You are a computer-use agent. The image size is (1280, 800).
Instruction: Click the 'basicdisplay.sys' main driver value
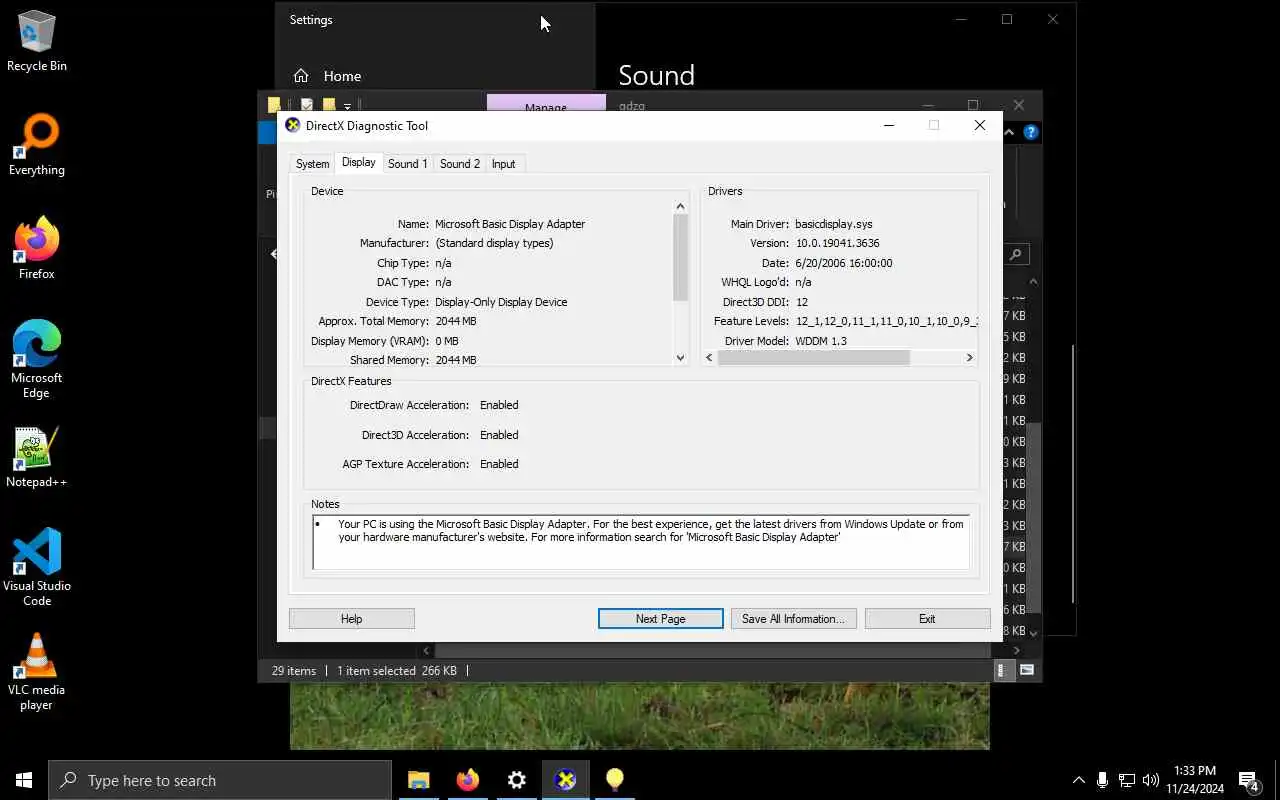click(x=835, y=224)
